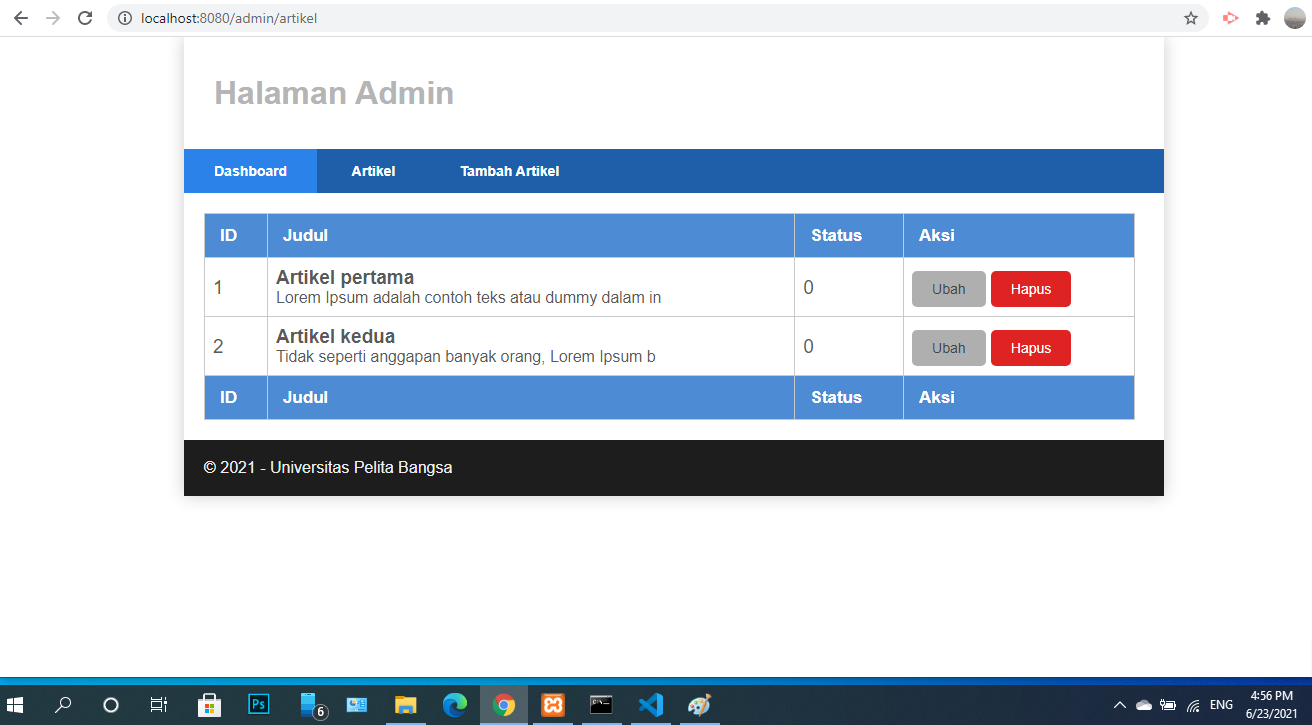
Task: Open Microsoft Edge from the taskbar
Action: tap(455, 705)
